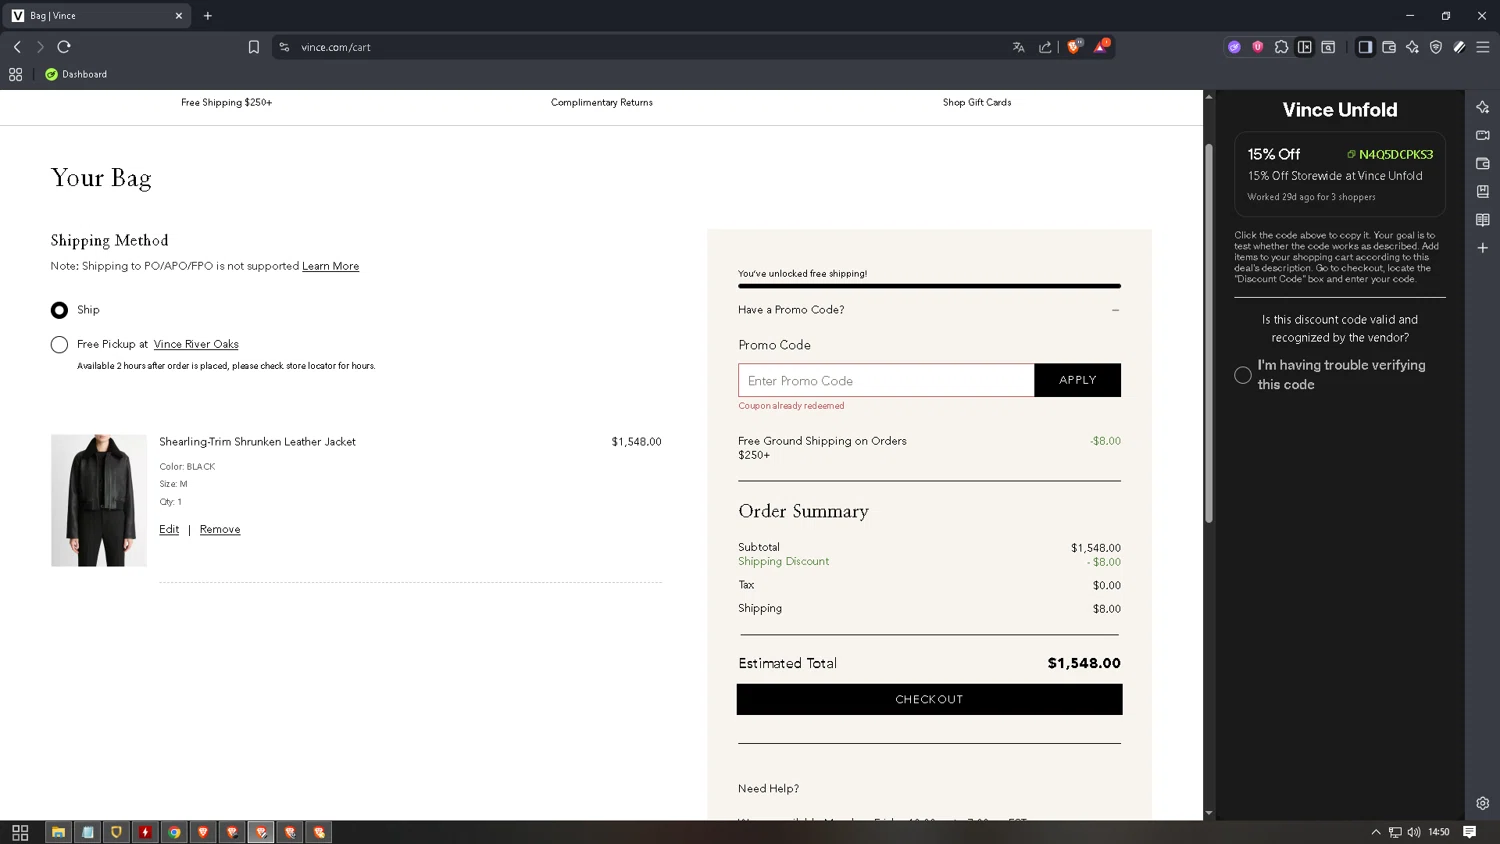Open Leo AI icon in right sidebar
The height and width of the screenshot is (844, 1500).
1483,107
